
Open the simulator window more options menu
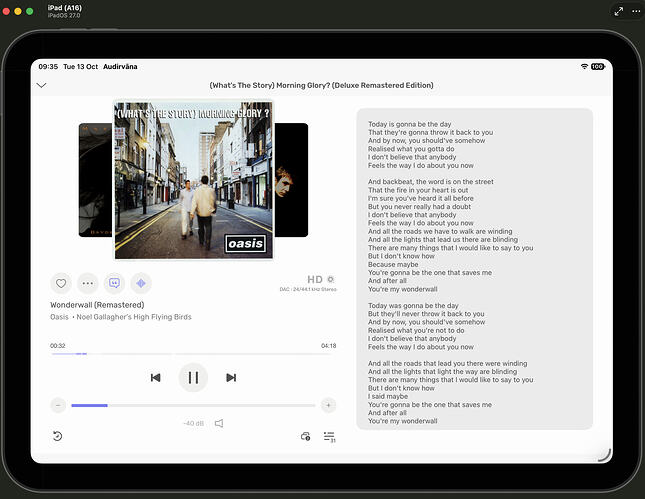[x=636, y=12]
